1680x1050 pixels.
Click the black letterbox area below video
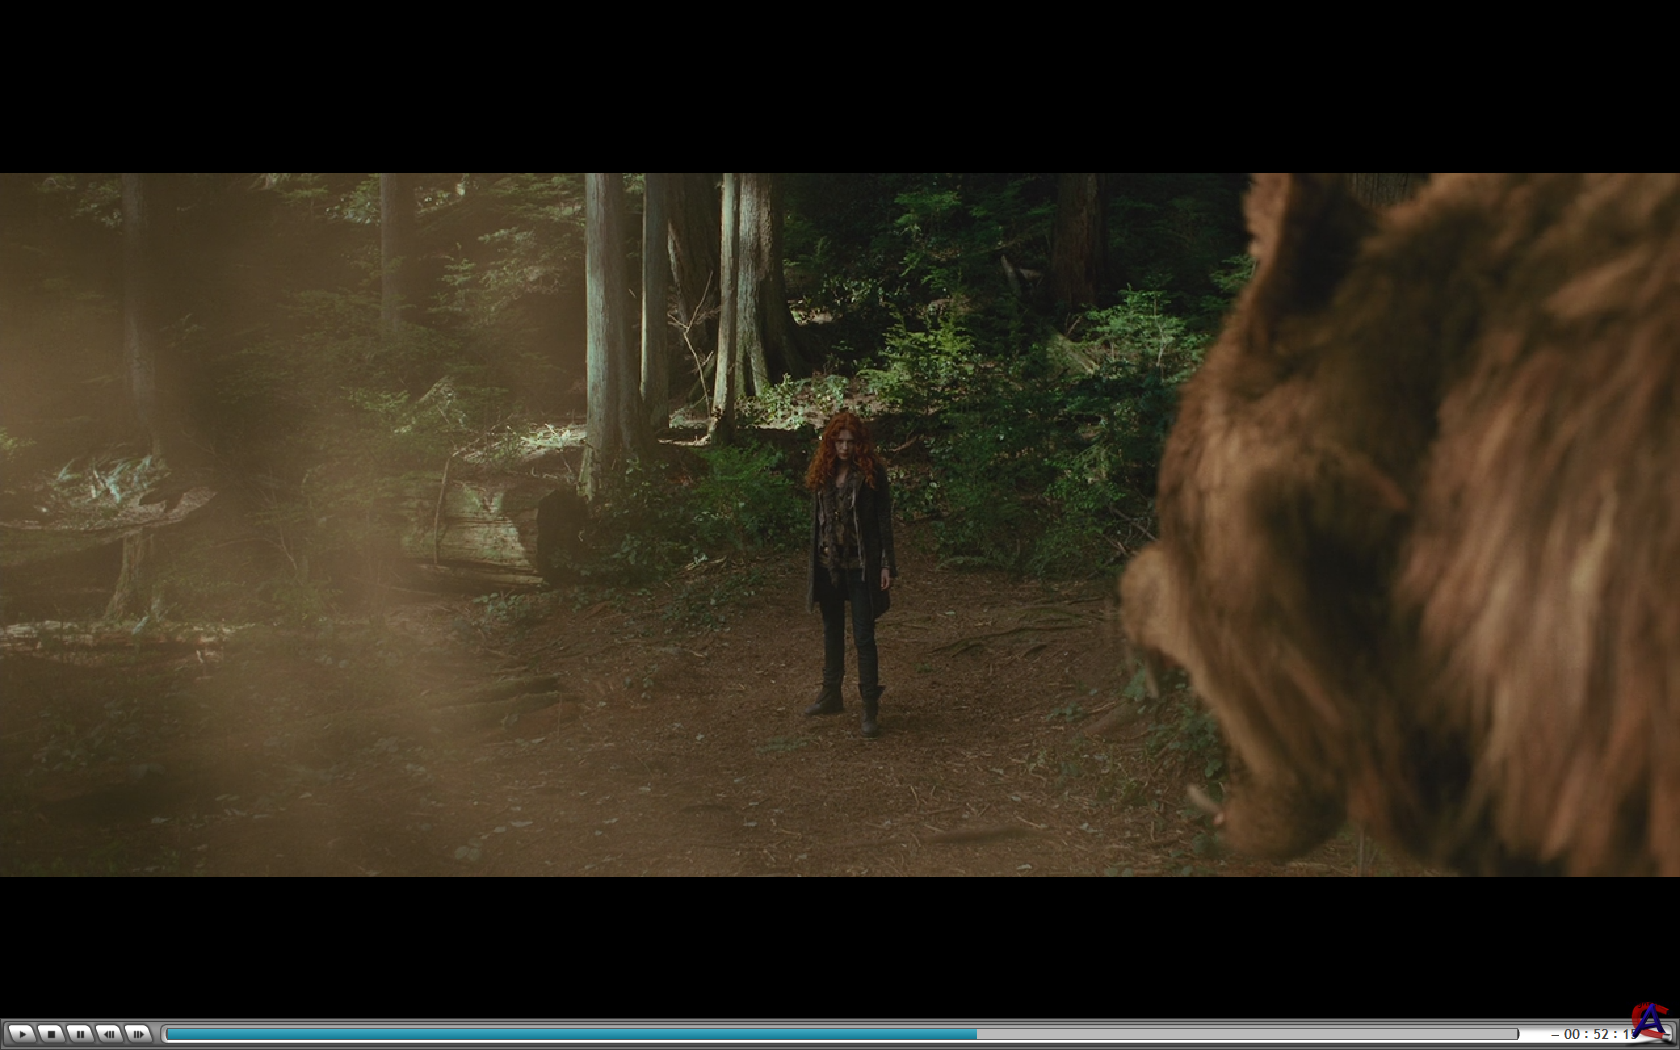coord(840,945)
